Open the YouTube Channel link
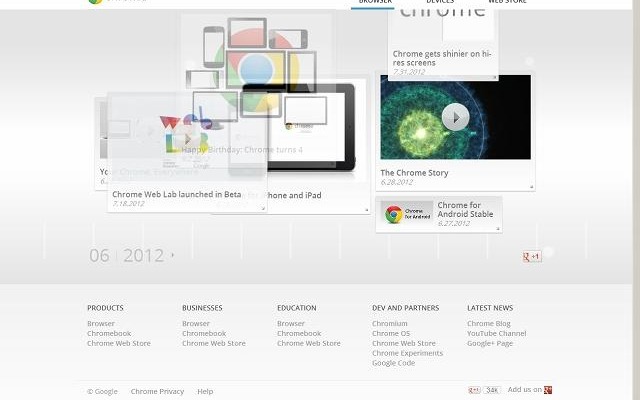The image size is (640, 400). click(497, 333)
